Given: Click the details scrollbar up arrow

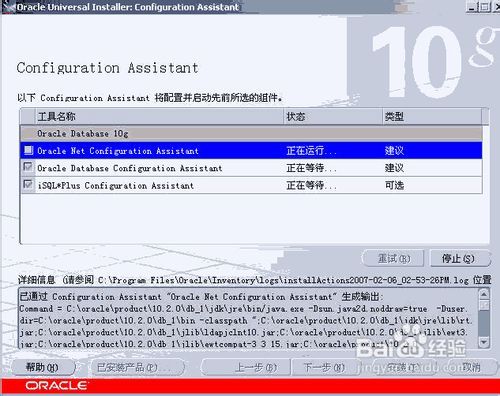Looking at the screenshot, I should click(x=484, y=294).
